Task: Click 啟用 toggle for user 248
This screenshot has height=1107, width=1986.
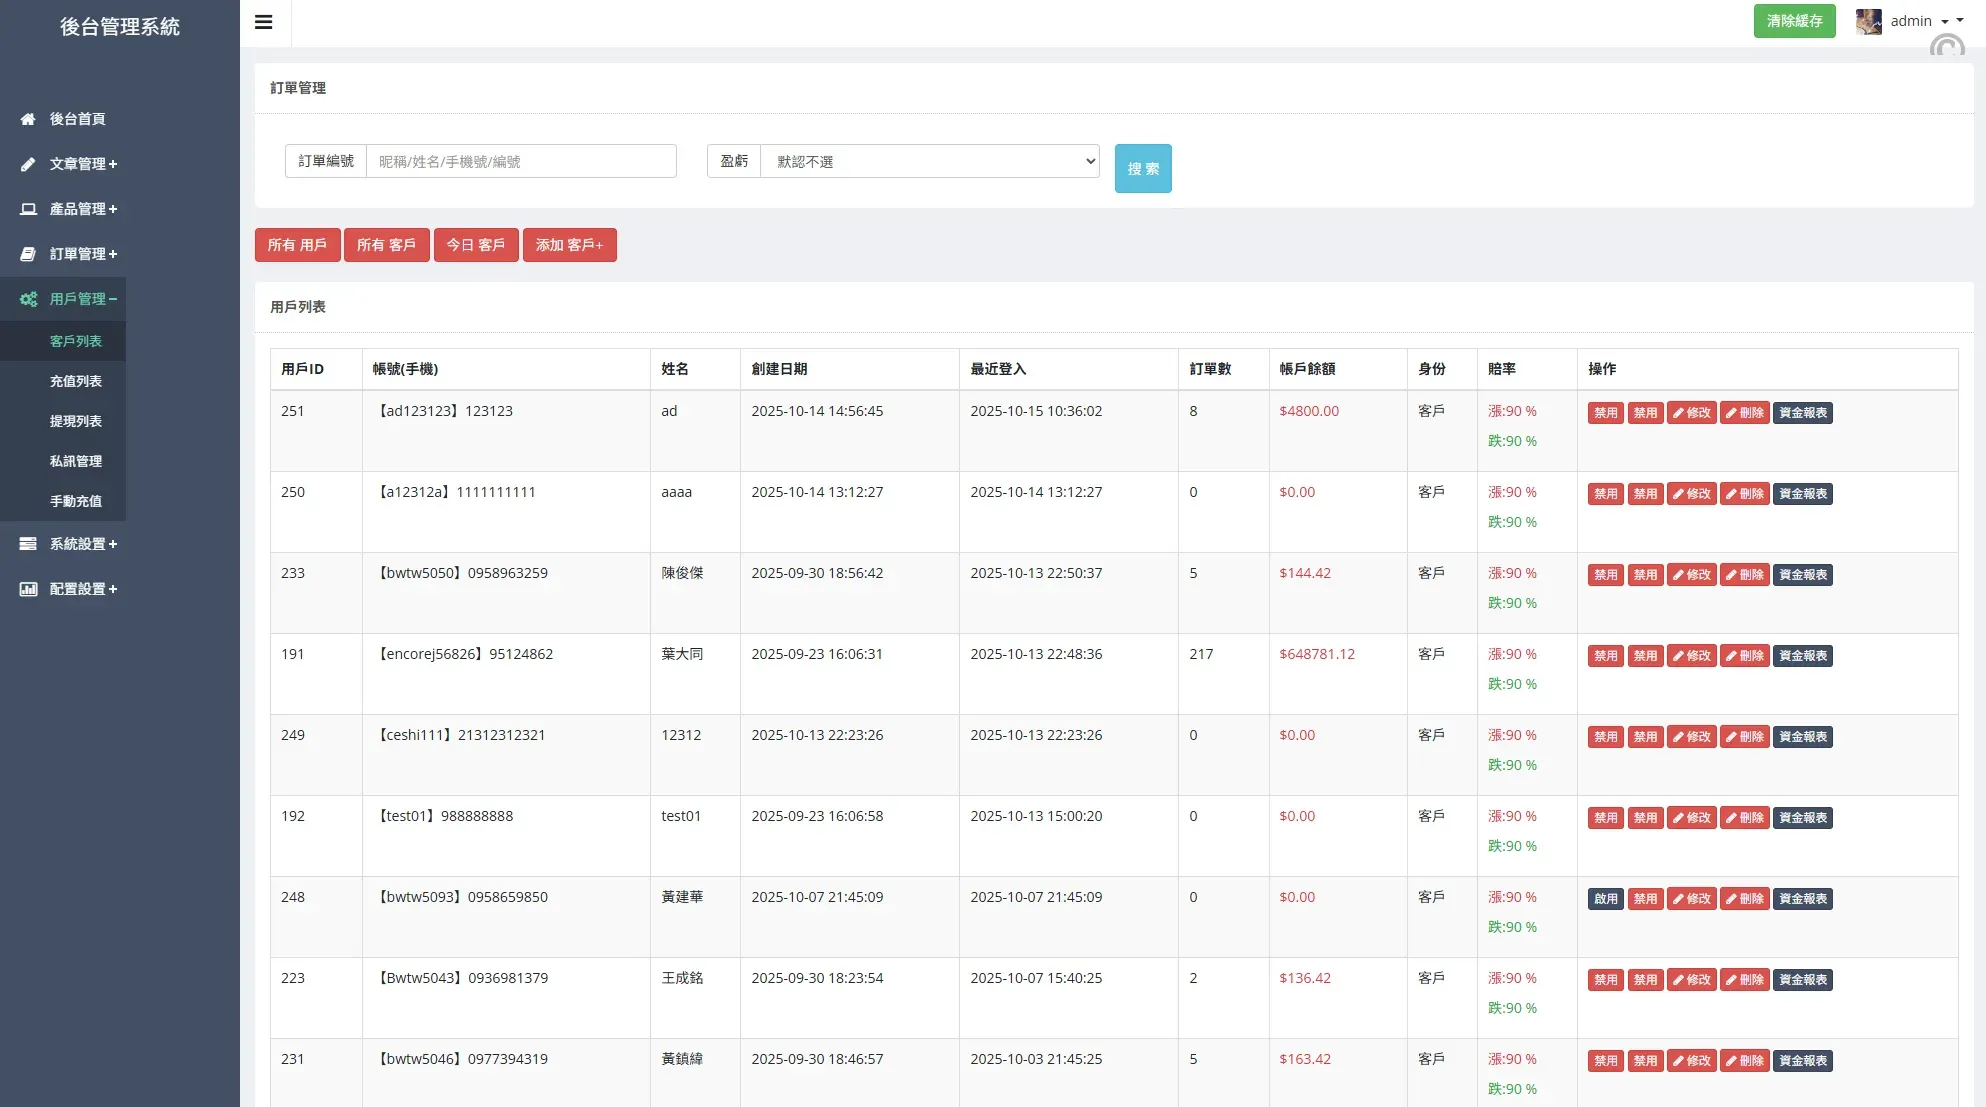Action: (1605, 899)
